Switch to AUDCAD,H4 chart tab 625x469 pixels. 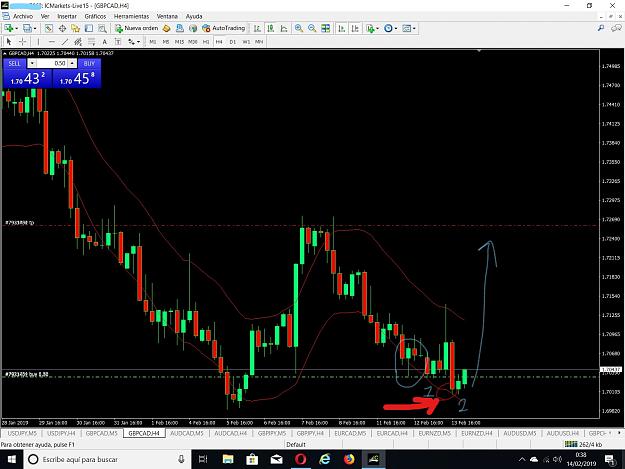(231, 433)
